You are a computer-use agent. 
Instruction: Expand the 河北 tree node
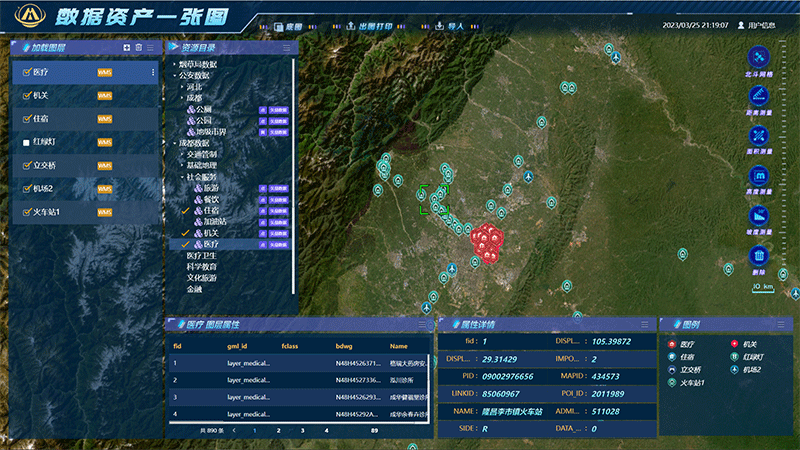pos(182,87)
